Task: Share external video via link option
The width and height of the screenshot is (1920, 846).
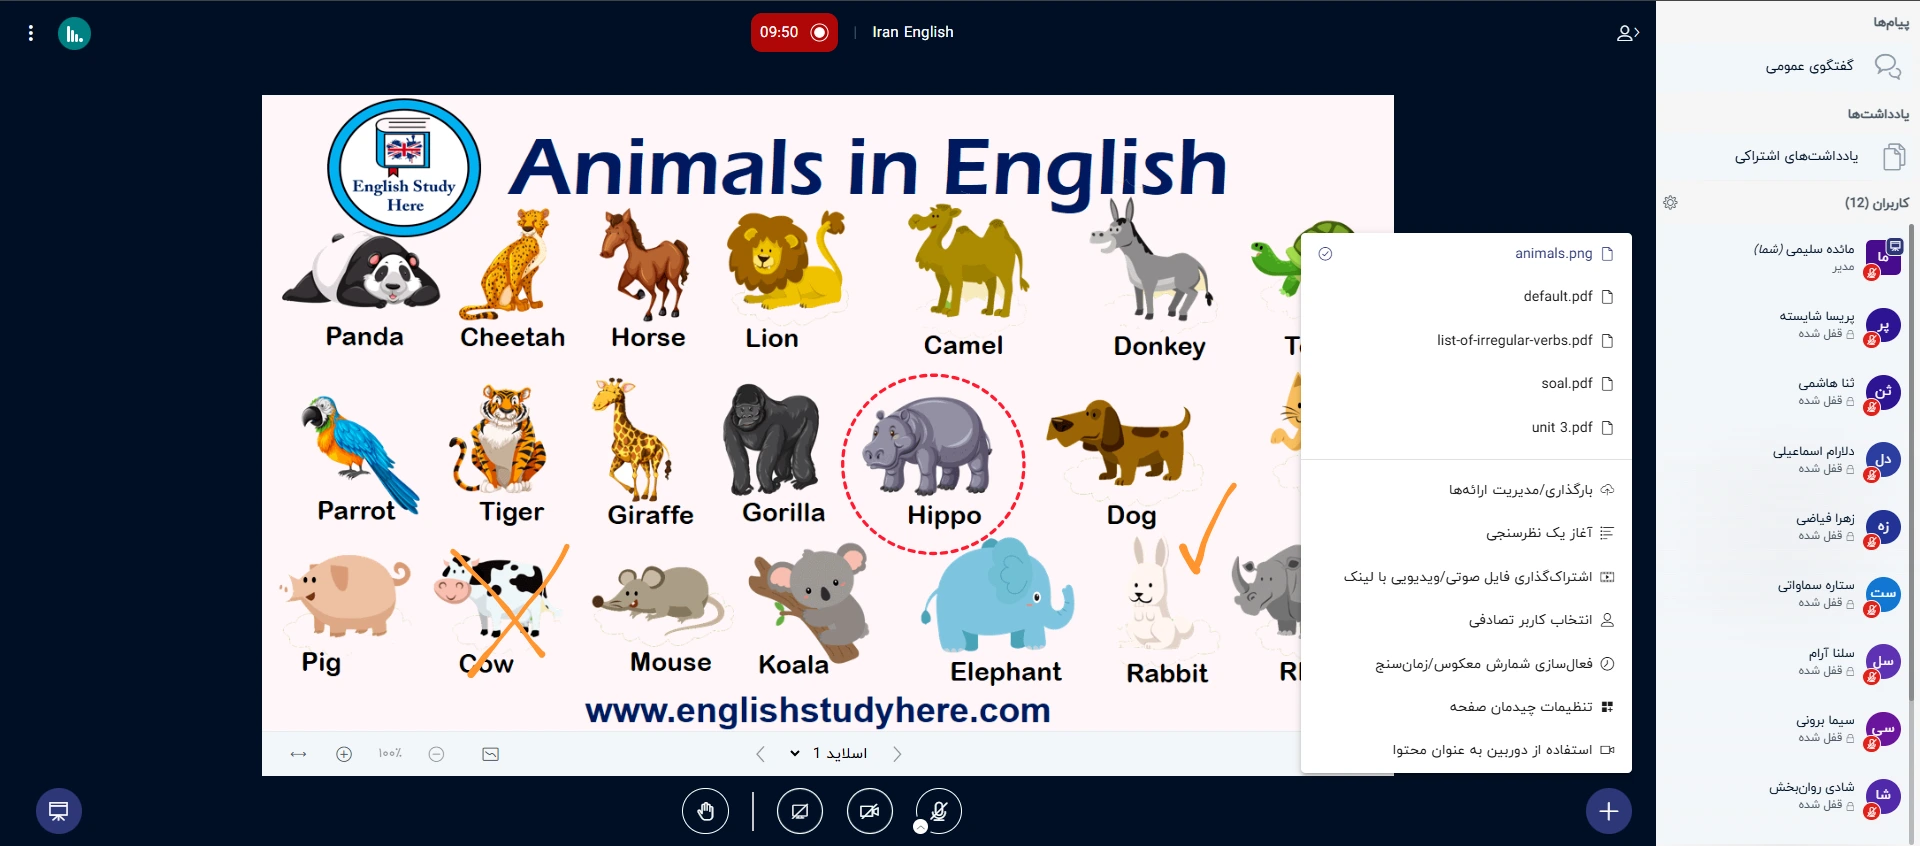Action: pyautogui.click(x=1466, y=577)
